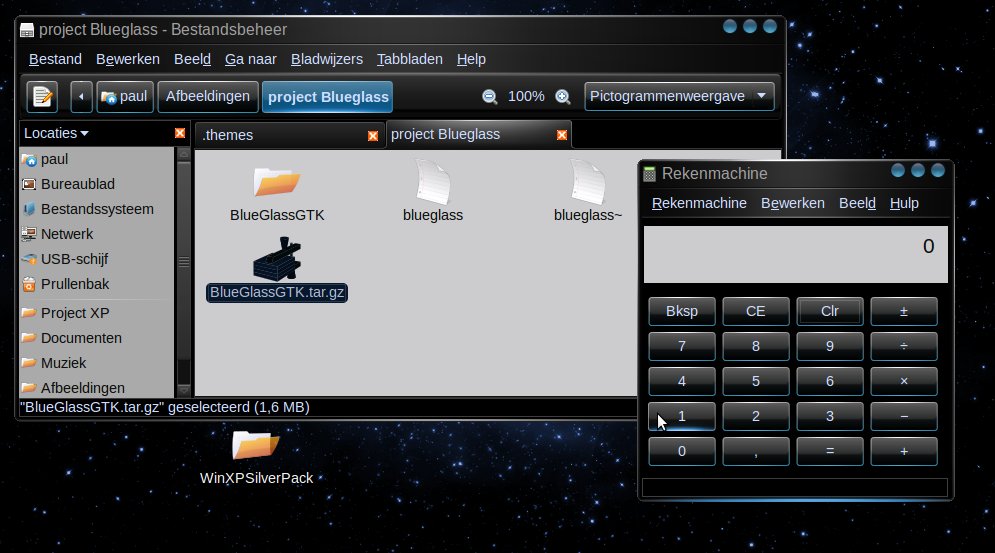
Task: Click the back arrow in path bar
Action: point(81,97)
